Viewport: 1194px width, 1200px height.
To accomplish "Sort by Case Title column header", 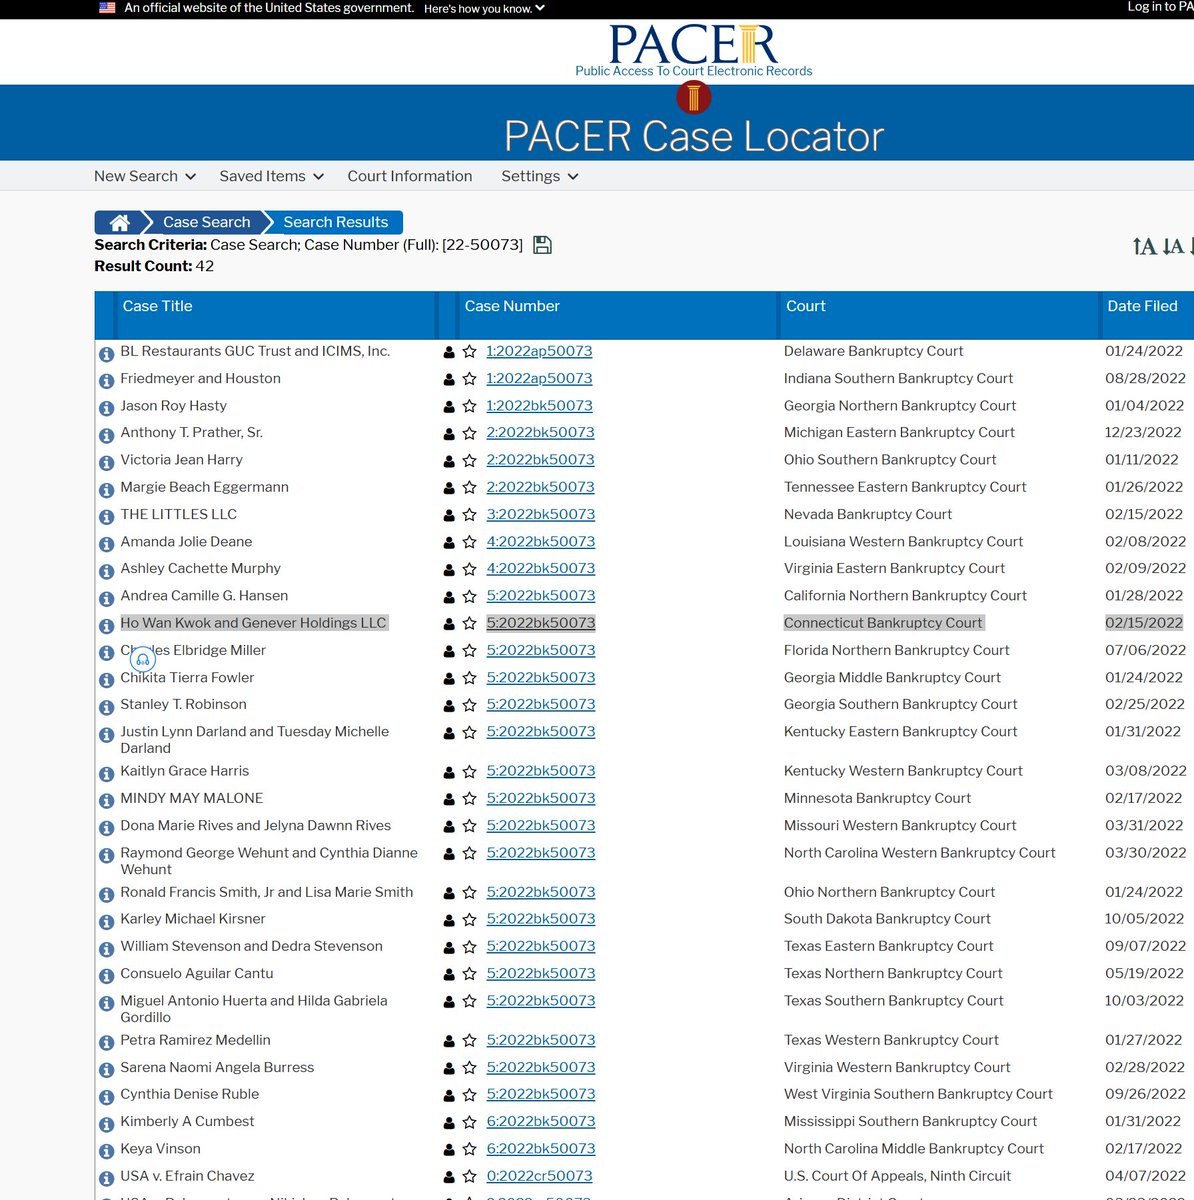I will (157, 306).
